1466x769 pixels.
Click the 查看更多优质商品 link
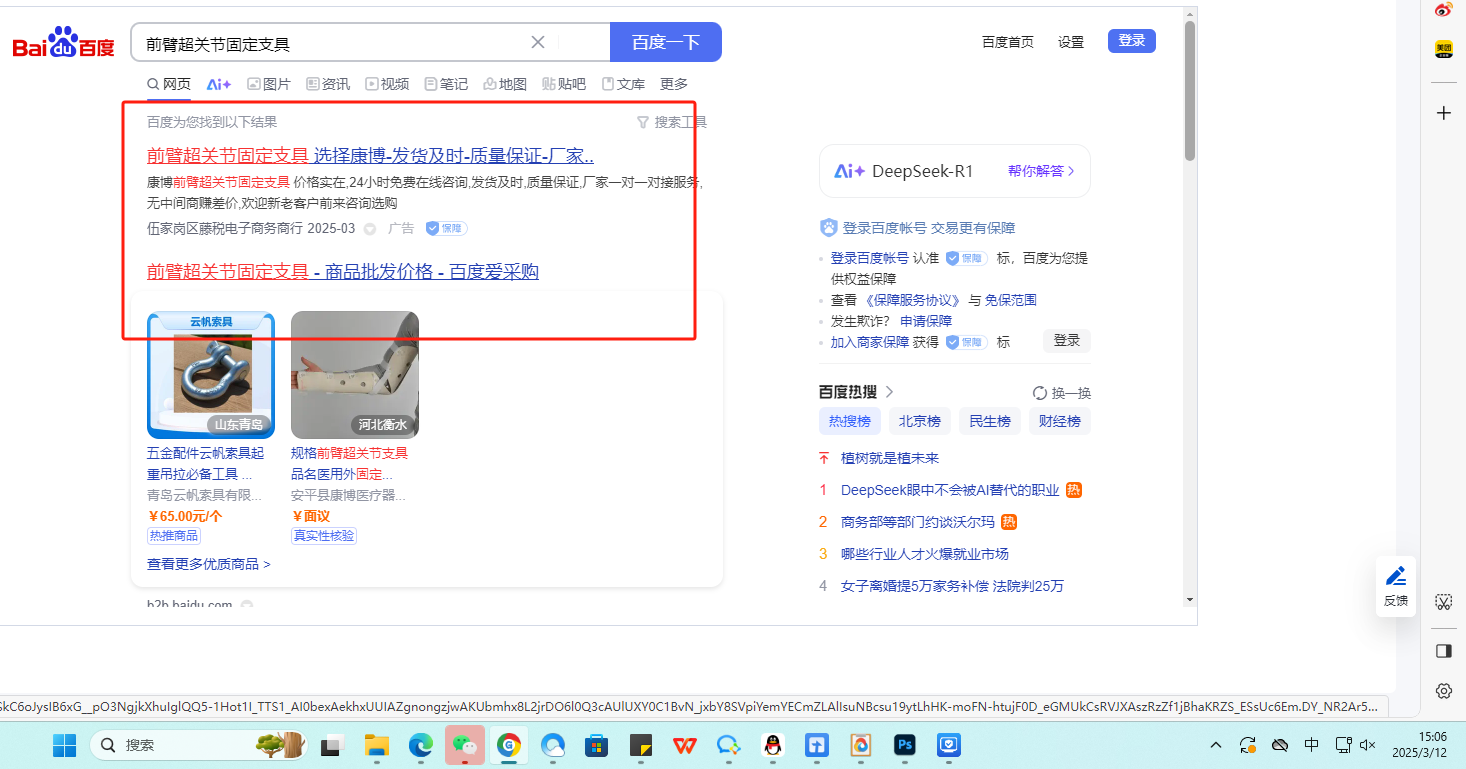209,564
